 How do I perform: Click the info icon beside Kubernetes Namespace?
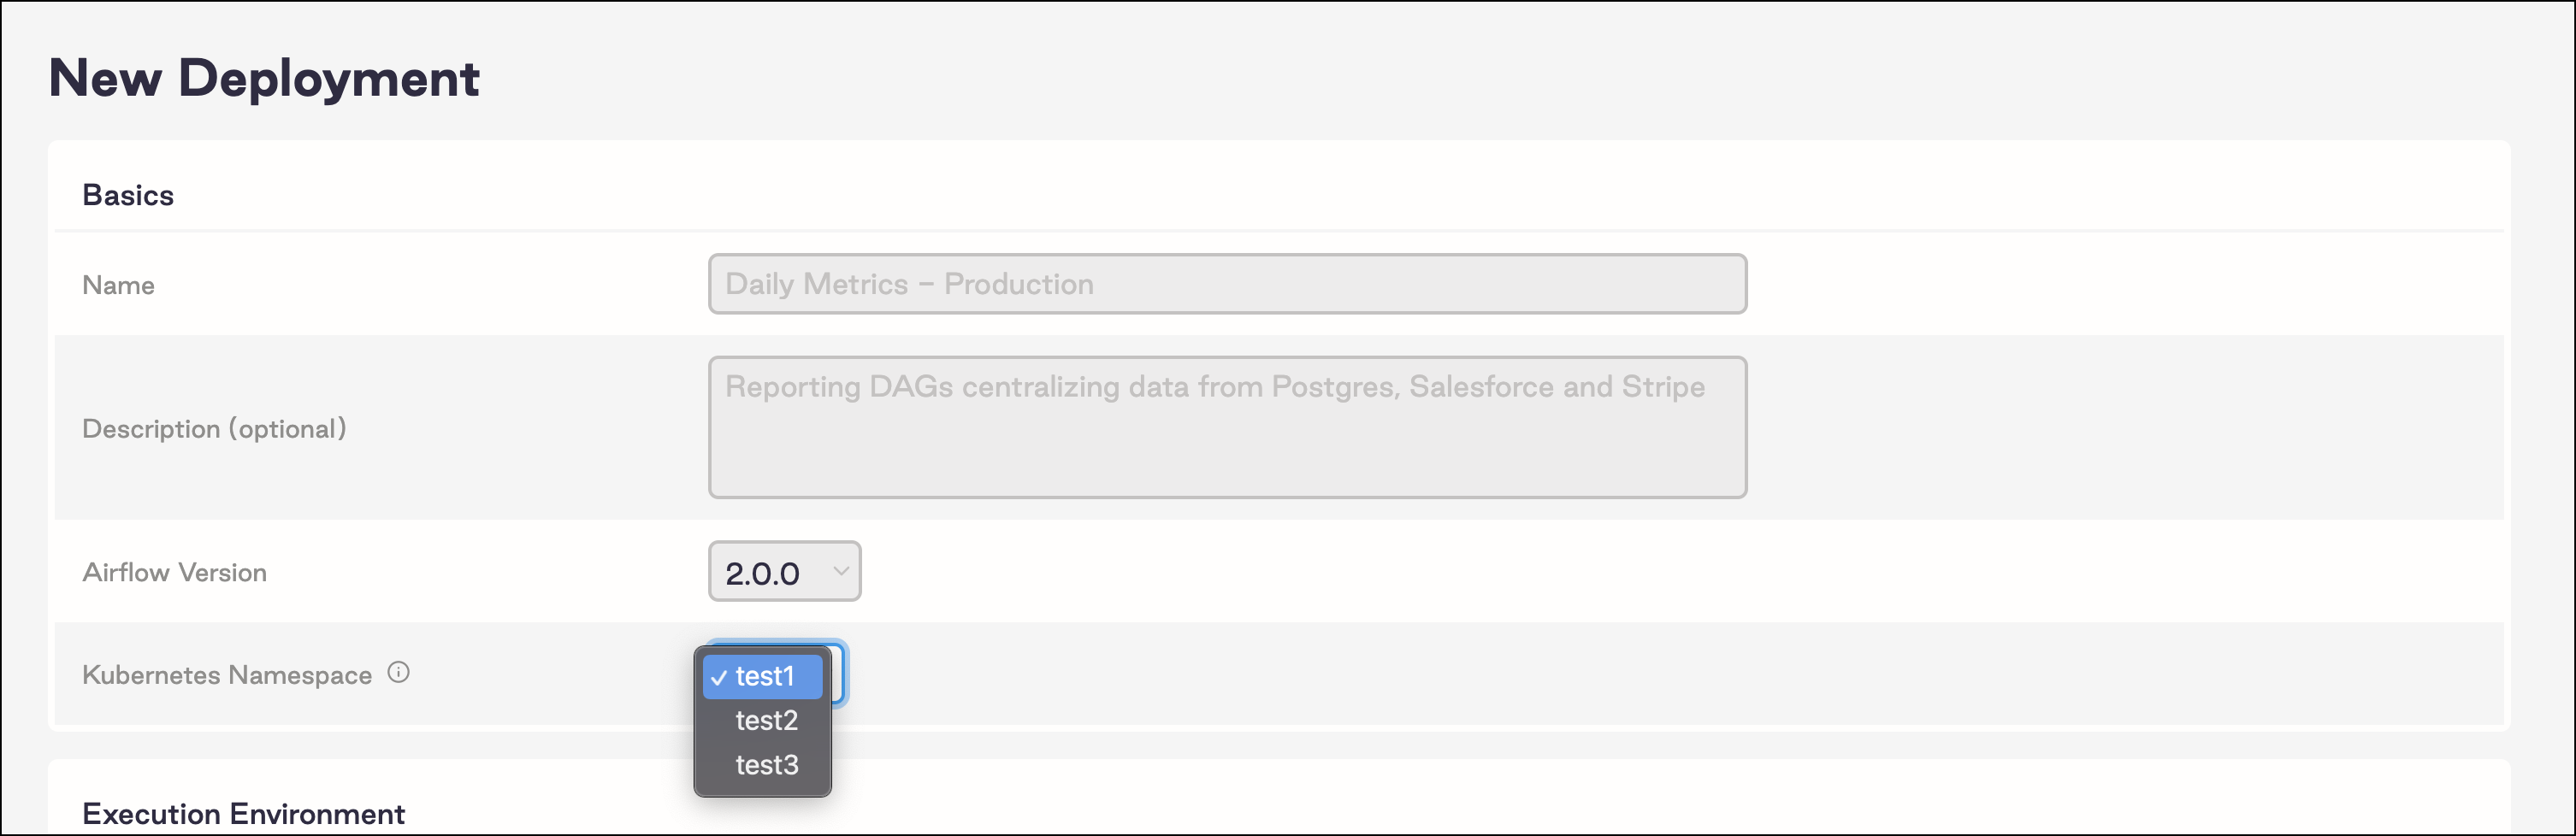[398, 673]
